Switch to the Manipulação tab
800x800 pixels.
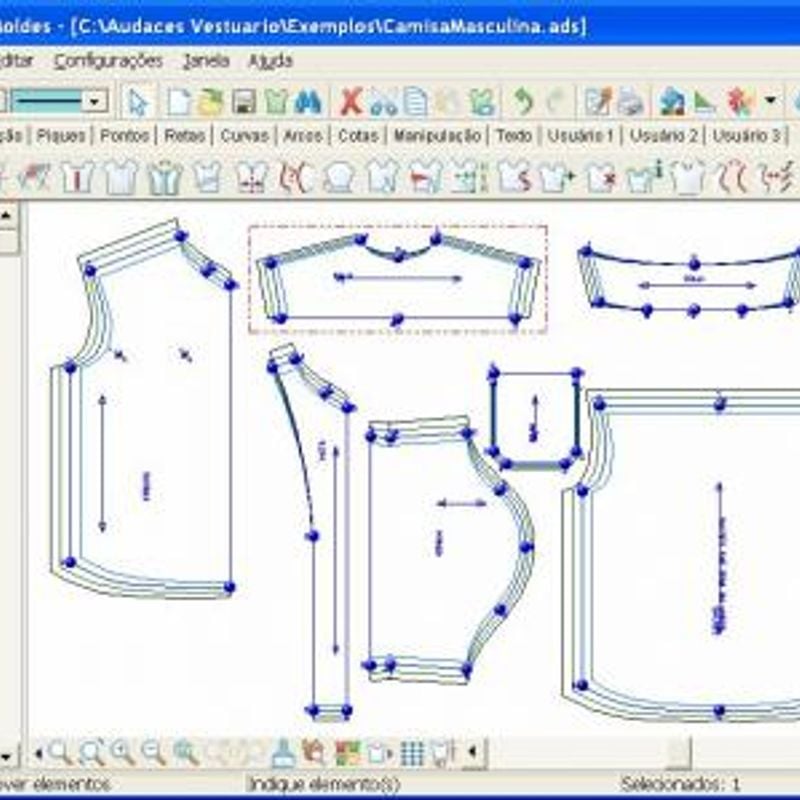click(x=436, y=135)
